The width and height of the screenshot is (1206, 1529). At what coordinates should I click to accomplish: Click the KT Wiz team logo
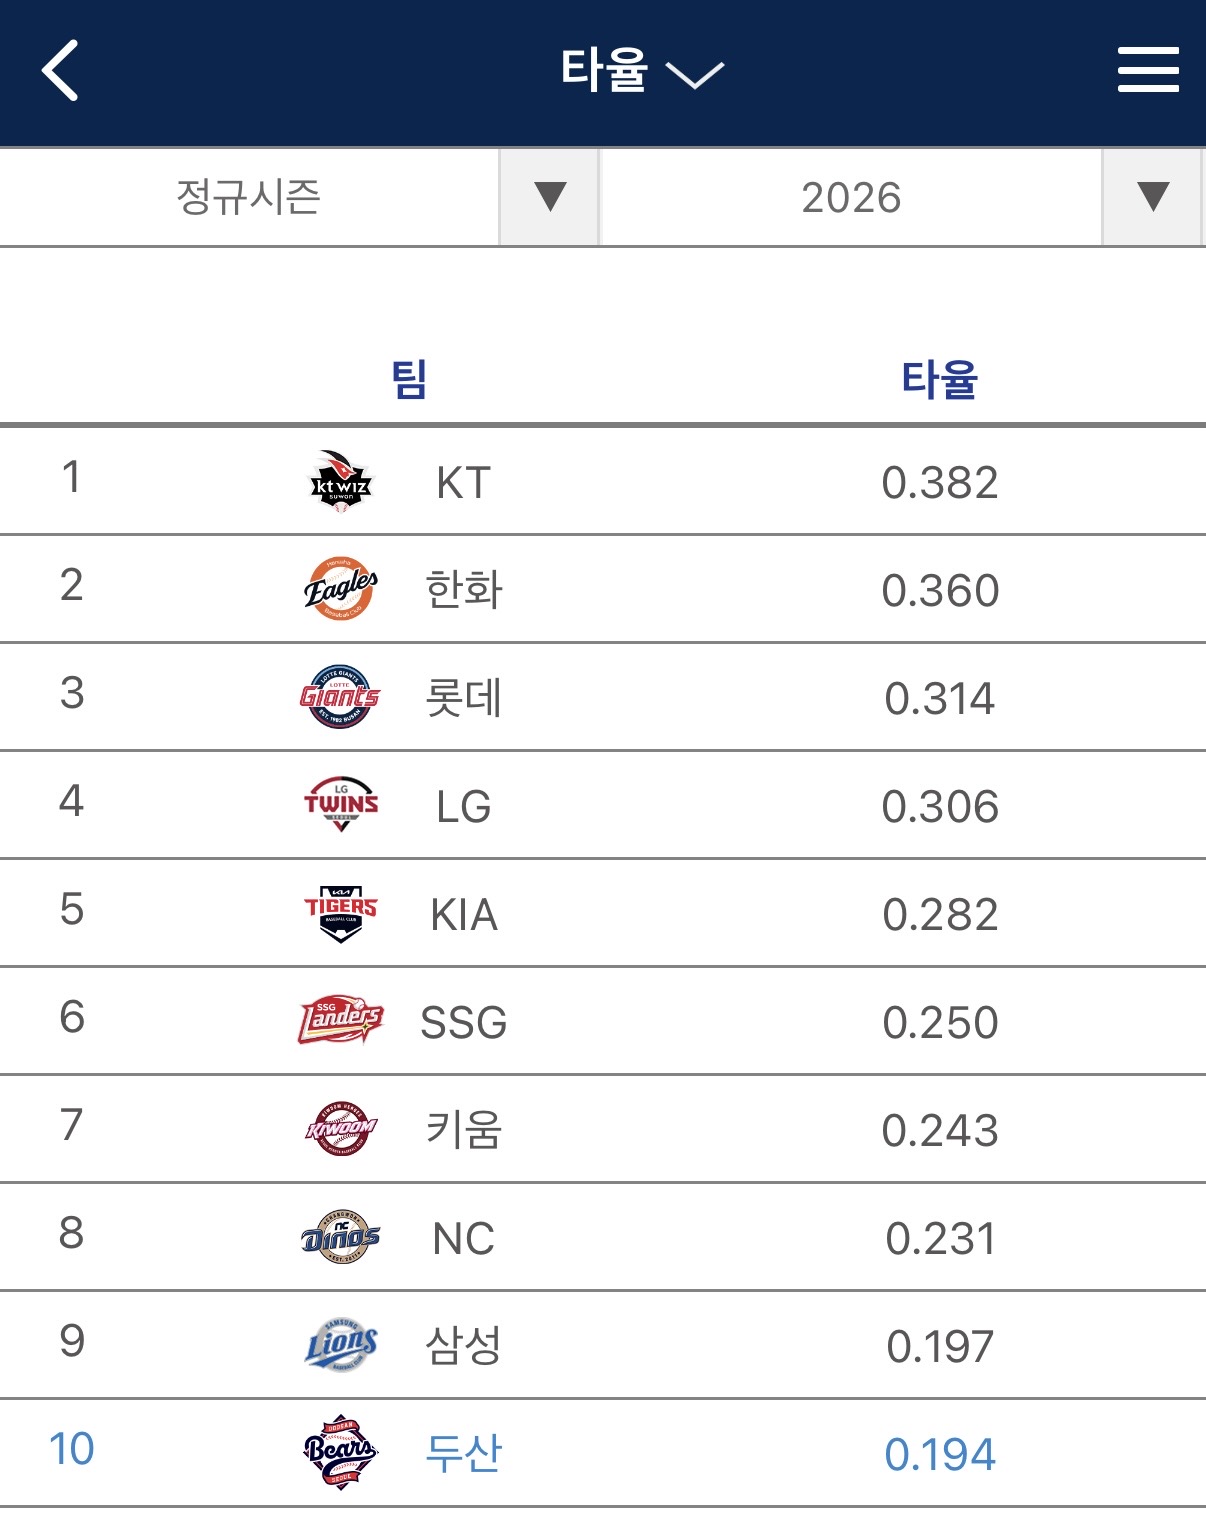click(x=340, y=482)
